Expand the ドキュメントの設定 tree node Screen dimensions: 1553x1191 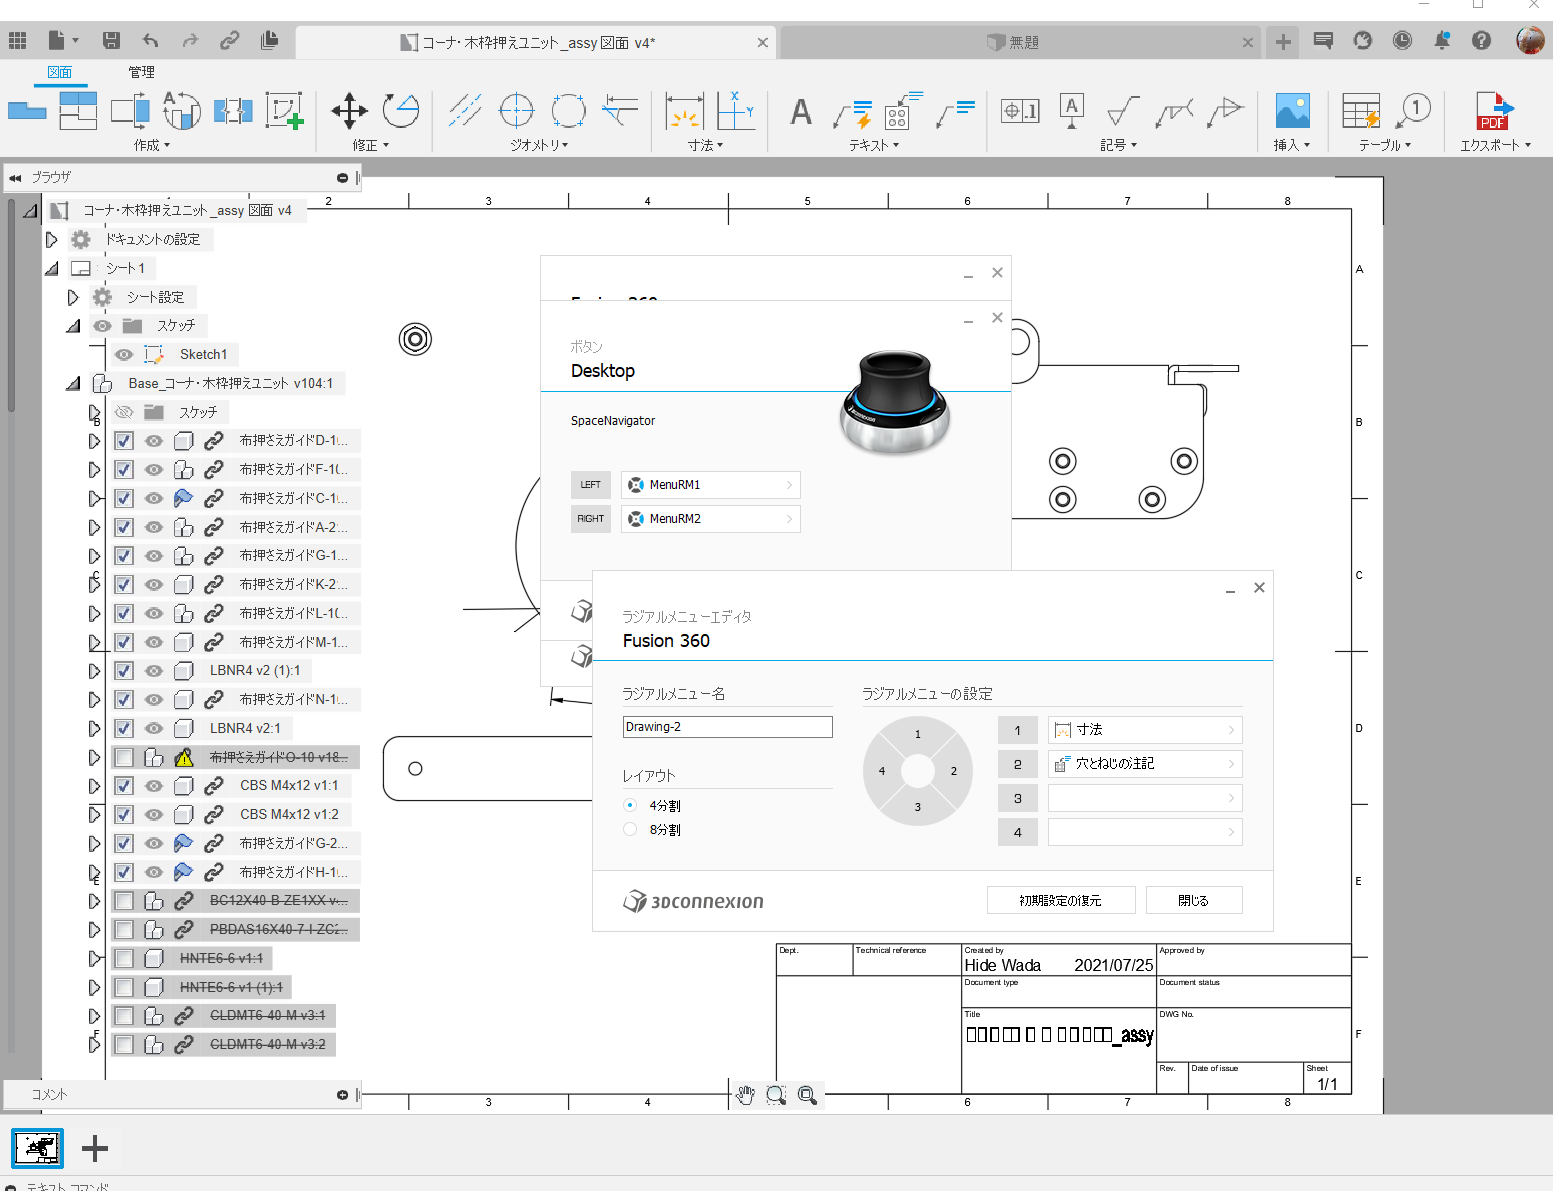(x=52, y=239)
